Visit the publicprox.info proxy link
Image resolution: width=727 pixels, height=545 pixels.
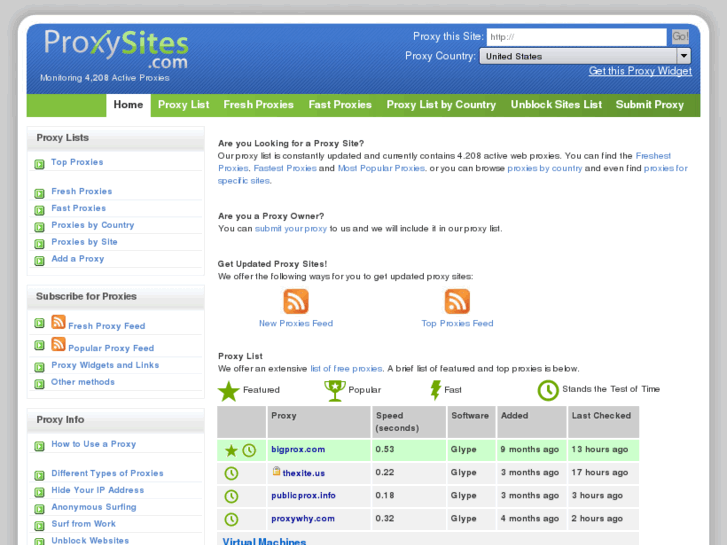(303, 495)
